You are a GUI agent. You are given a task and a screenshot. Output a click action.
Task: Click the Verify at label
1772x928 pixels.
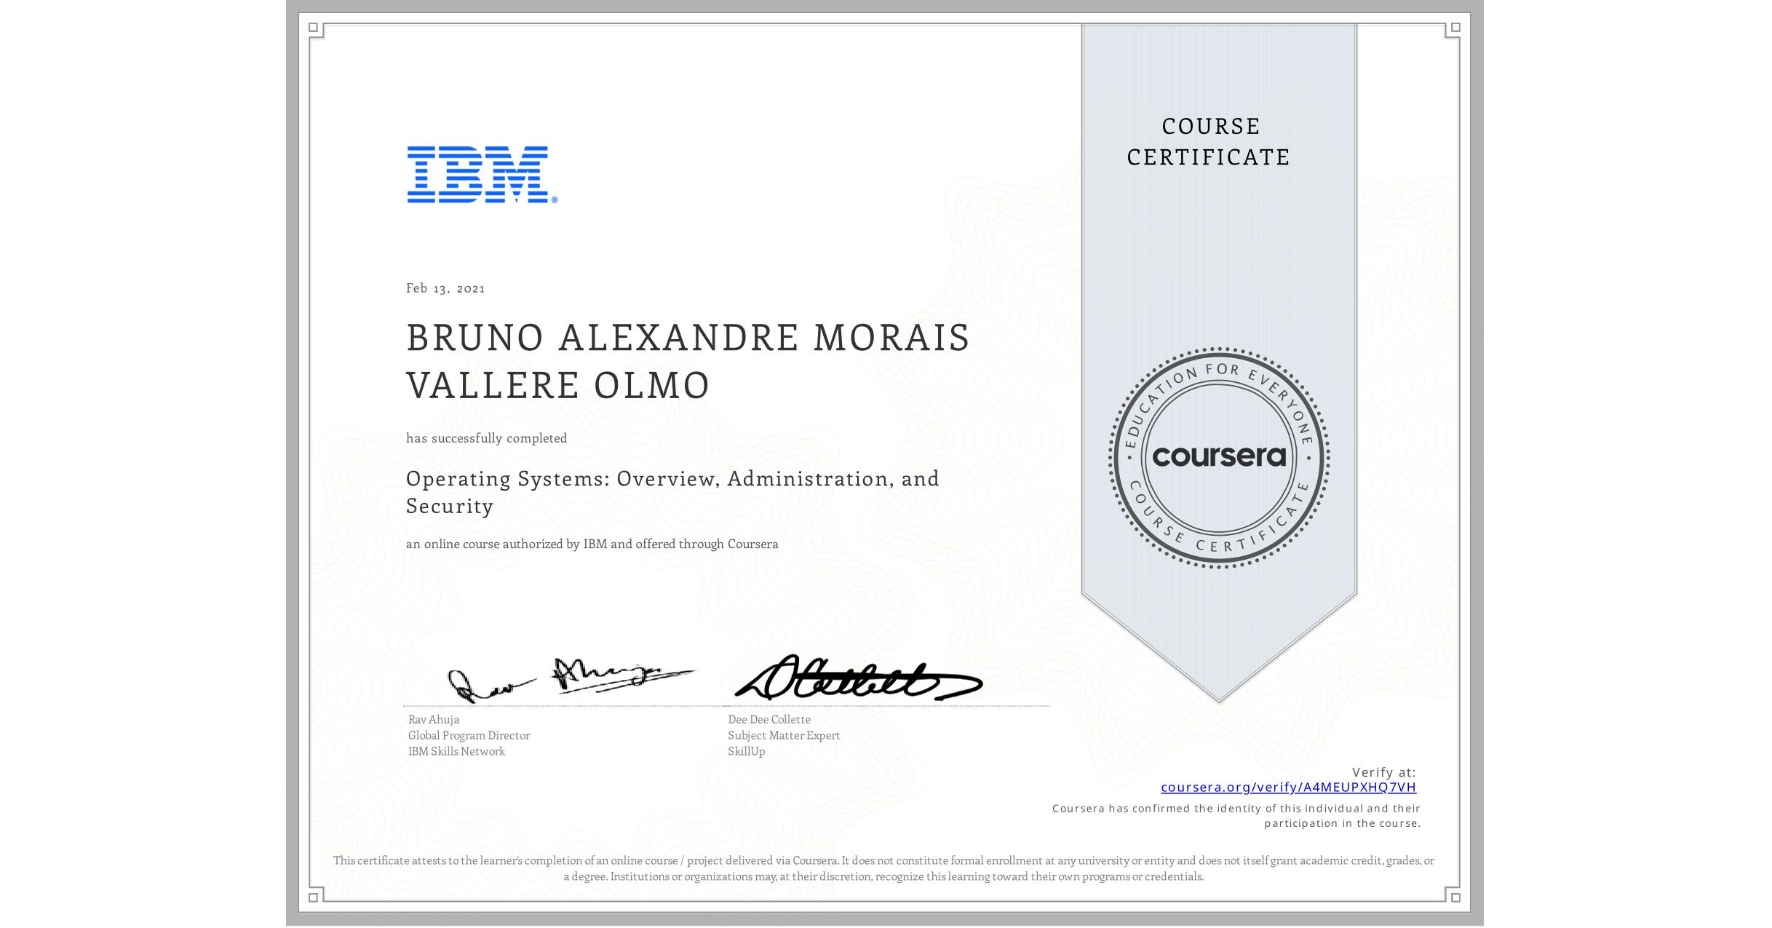[x=1386, y=771]
